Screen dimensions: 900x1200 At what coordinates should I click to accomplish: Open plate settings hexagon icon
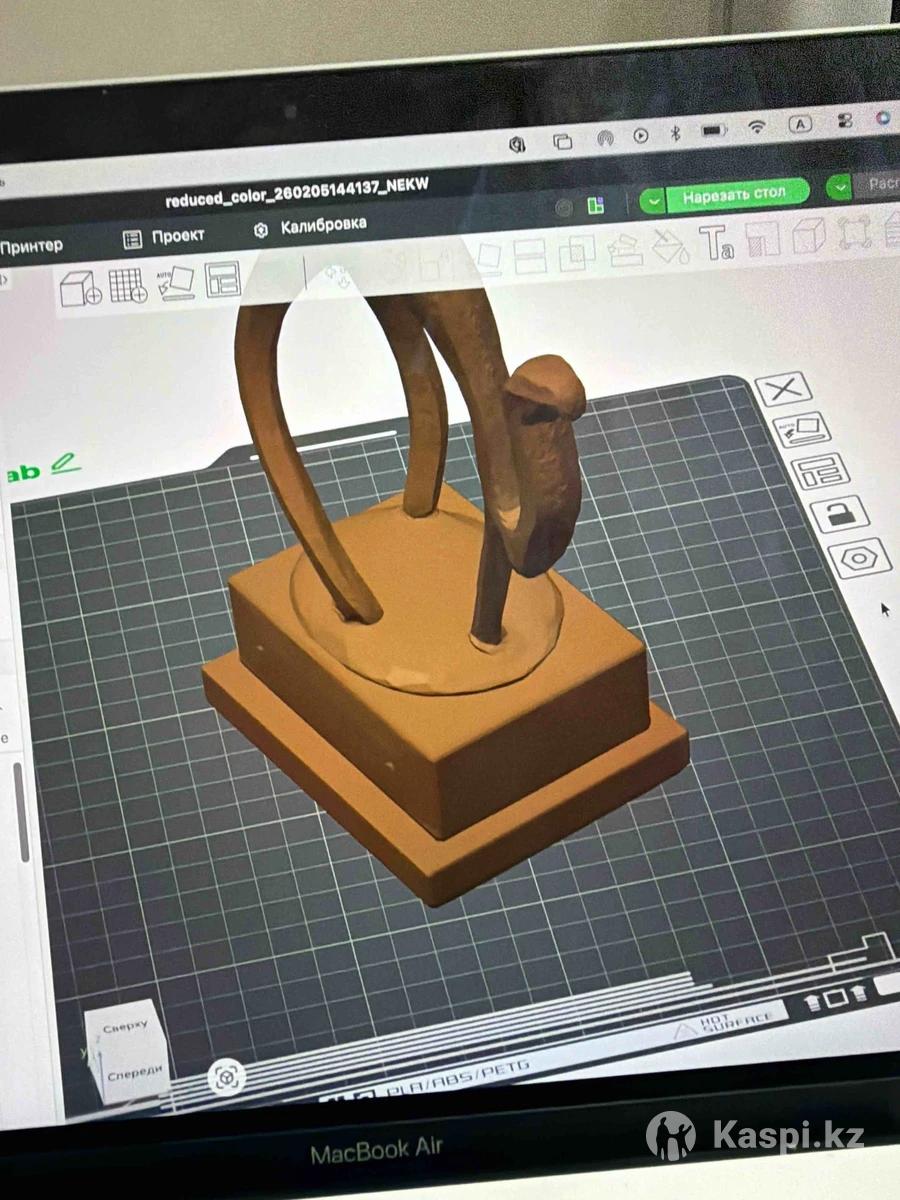(x=858, y=557)
